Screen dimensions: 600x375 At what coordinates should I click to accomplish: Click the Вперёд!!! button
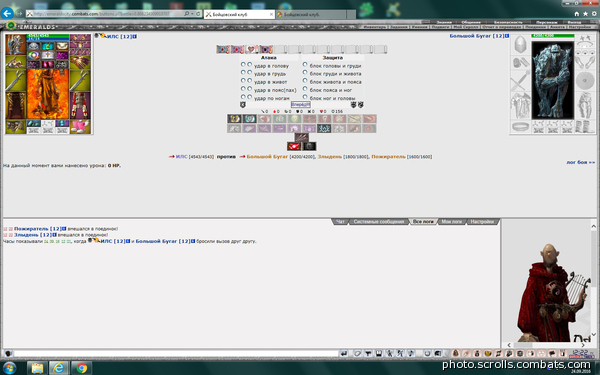pyautogui.click(x=301, y=104)
